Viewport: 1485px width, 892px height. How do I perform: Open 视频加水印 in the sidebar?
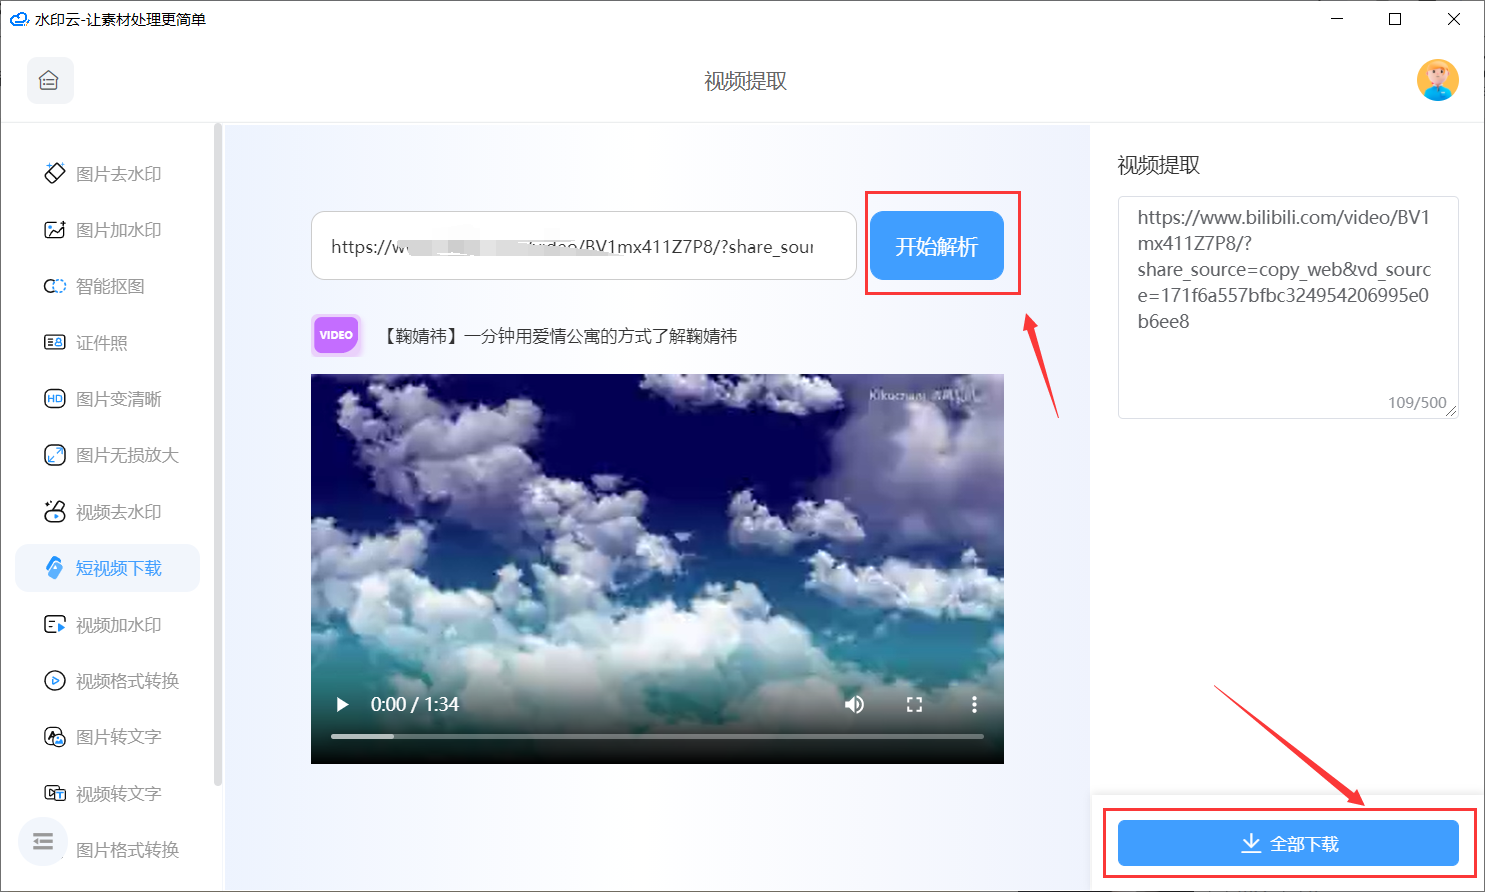pyautogui.click(x=107, y=625)
